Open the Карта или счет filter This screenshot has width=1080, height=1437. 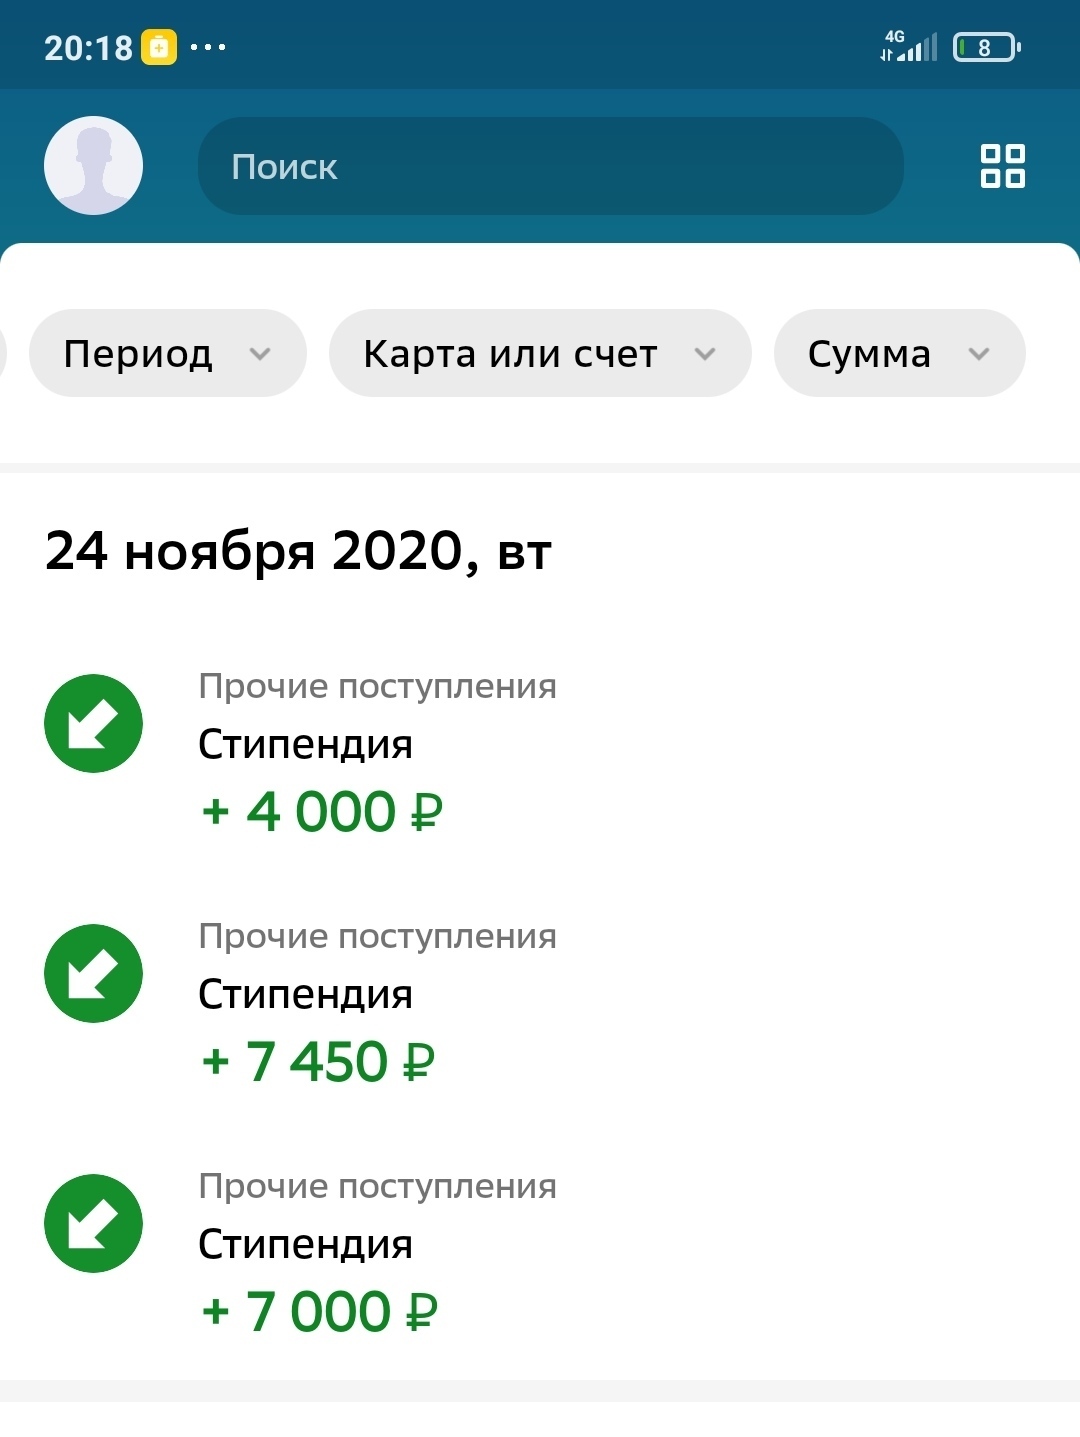(539, 353)
